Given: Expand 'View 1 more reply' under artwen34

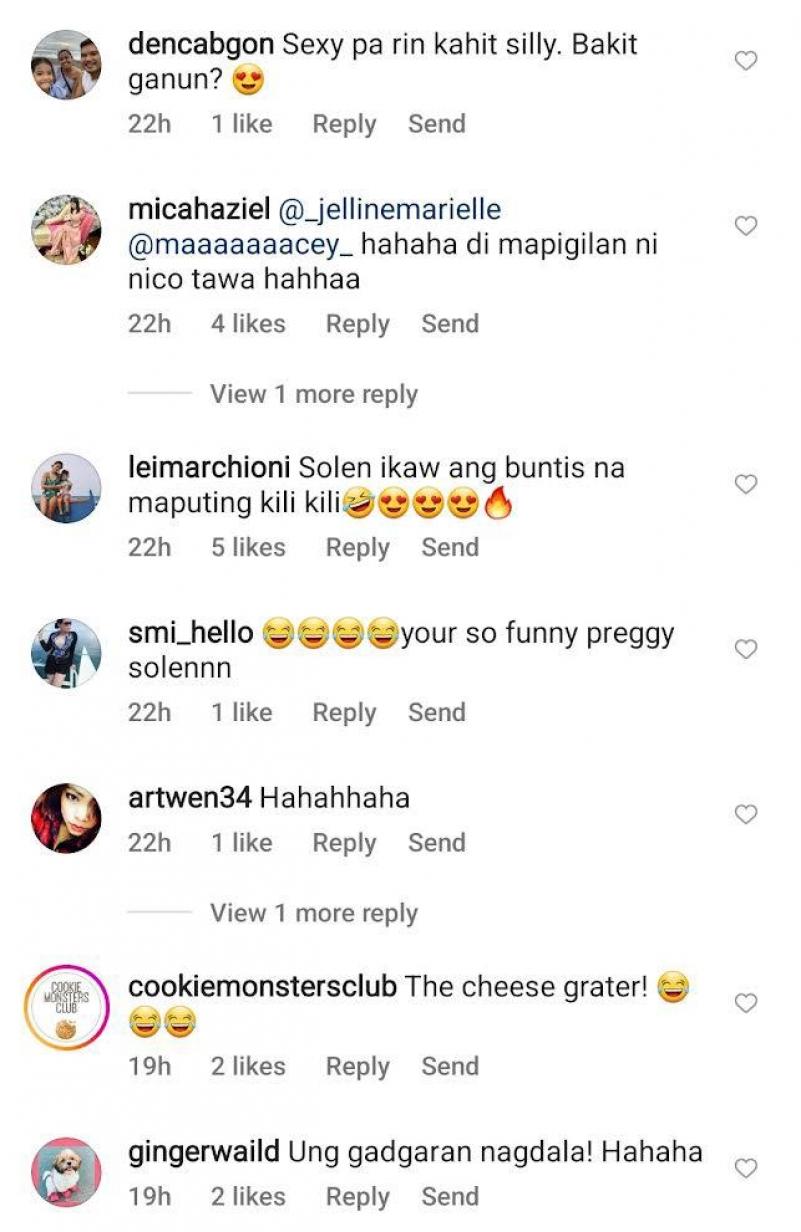Looking at the screenshot, I should tap(313, 913).
